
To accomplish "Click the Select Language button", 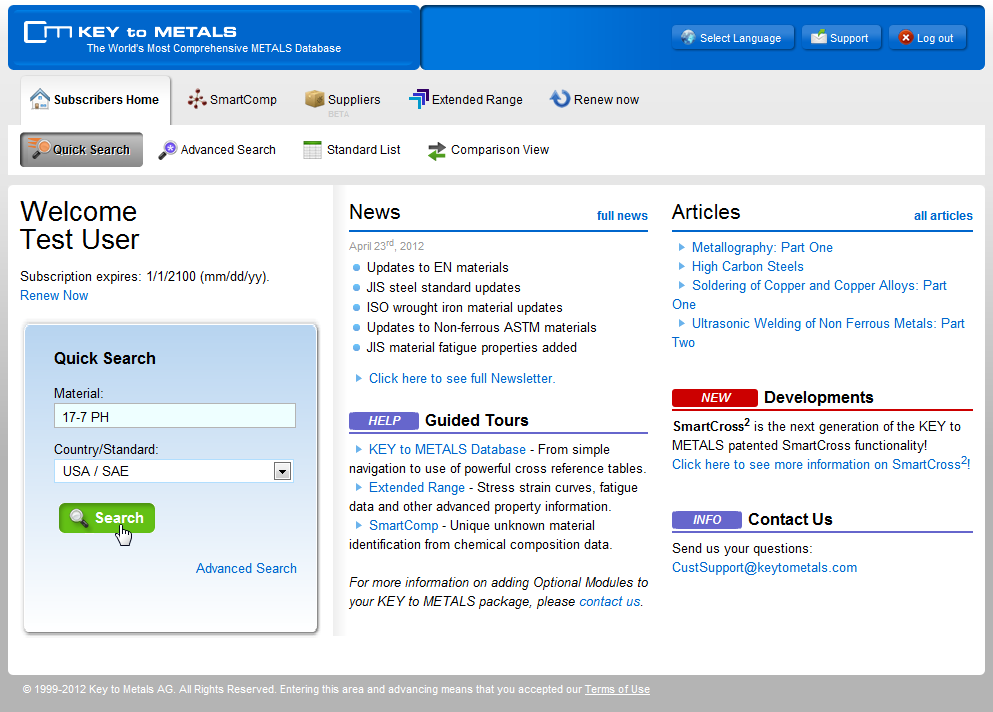I will pyautogui.click(x=733, y=38).
